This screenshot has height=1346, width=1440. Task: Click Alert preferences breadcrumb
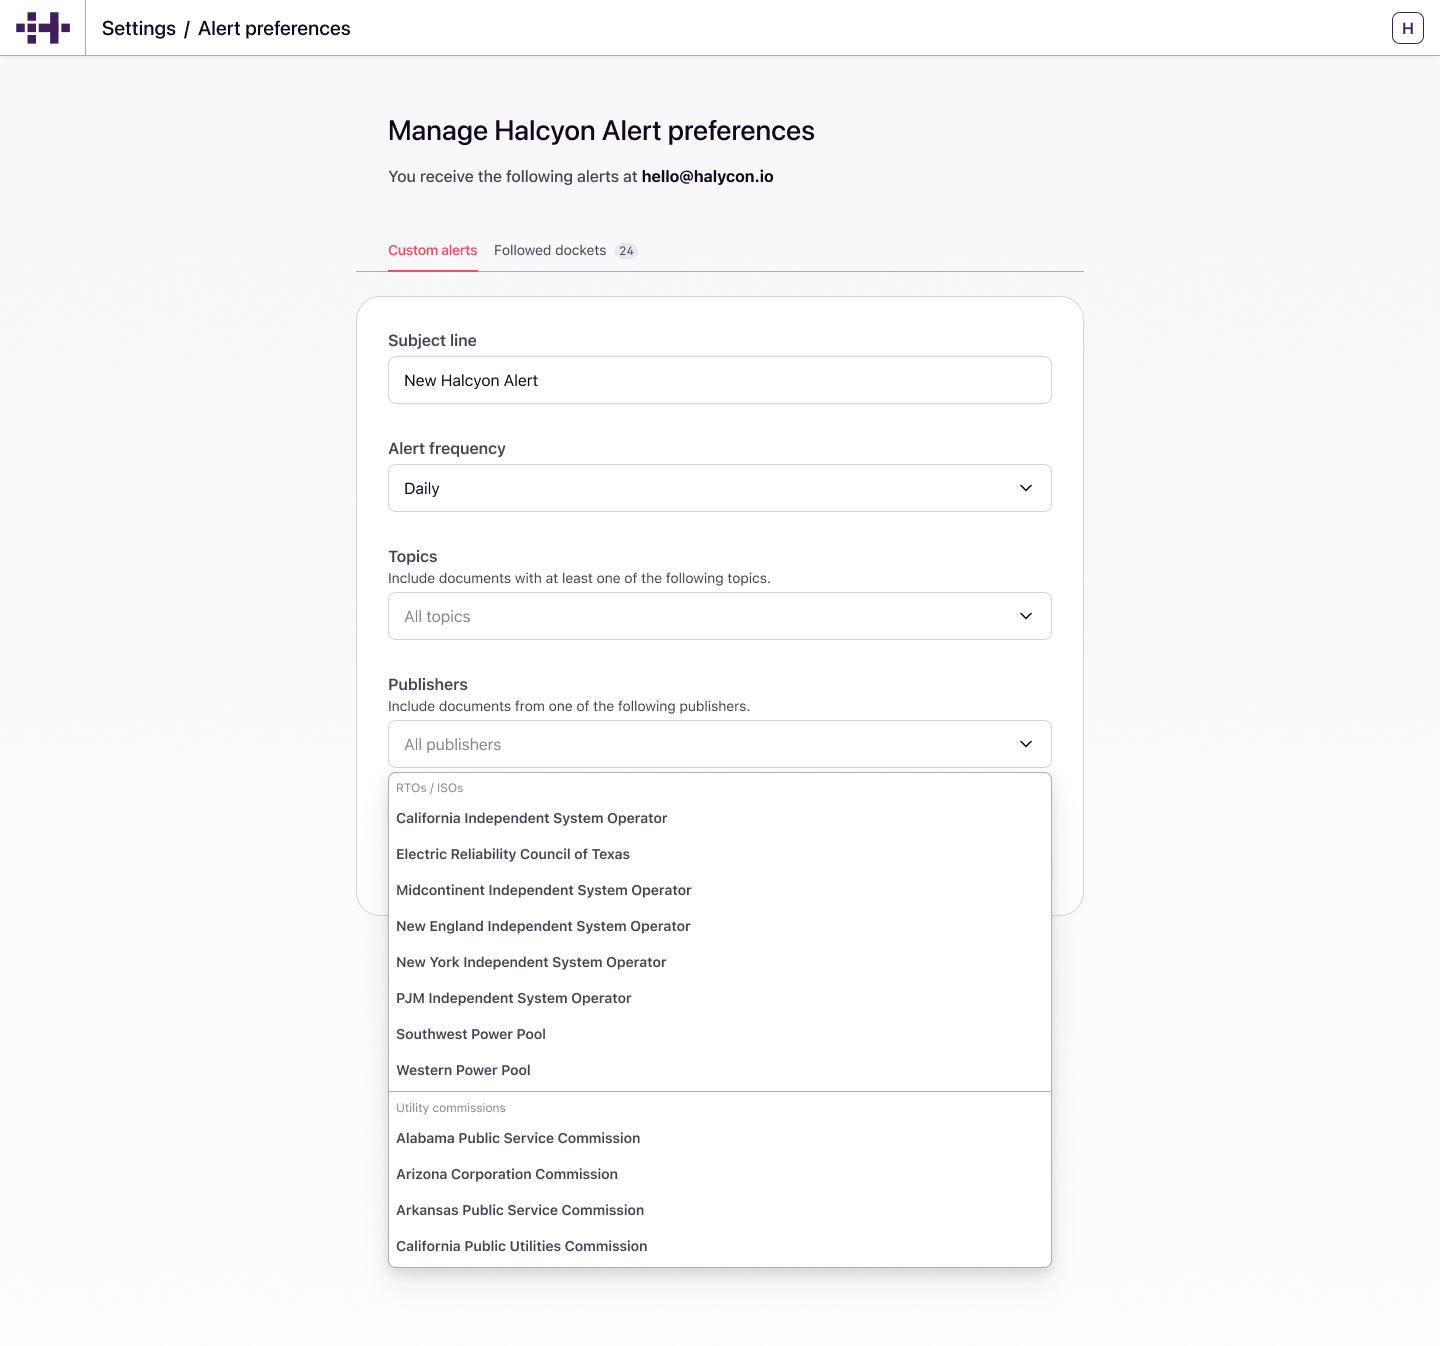coord(274,28)
